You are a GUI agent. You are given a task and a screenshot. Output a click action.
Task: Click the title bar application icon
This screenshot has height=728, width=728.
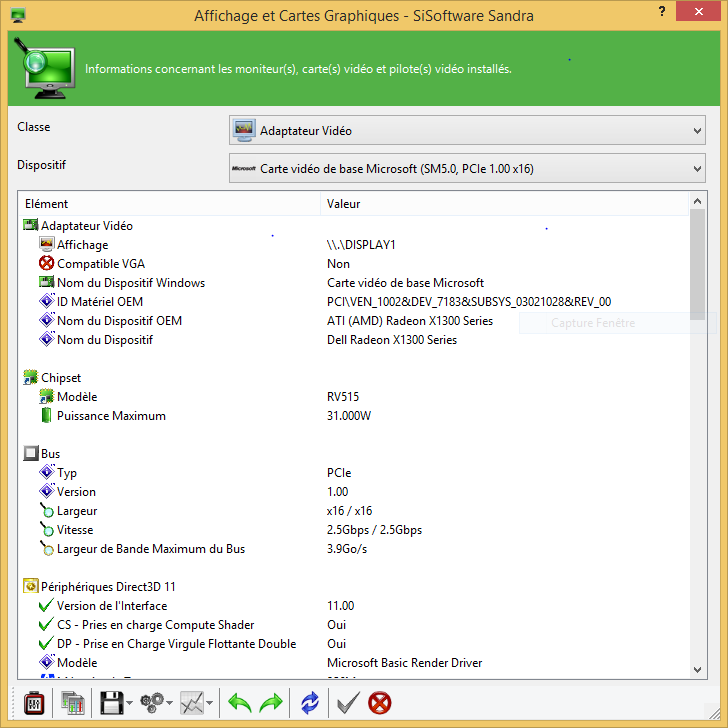click(18, 15)
